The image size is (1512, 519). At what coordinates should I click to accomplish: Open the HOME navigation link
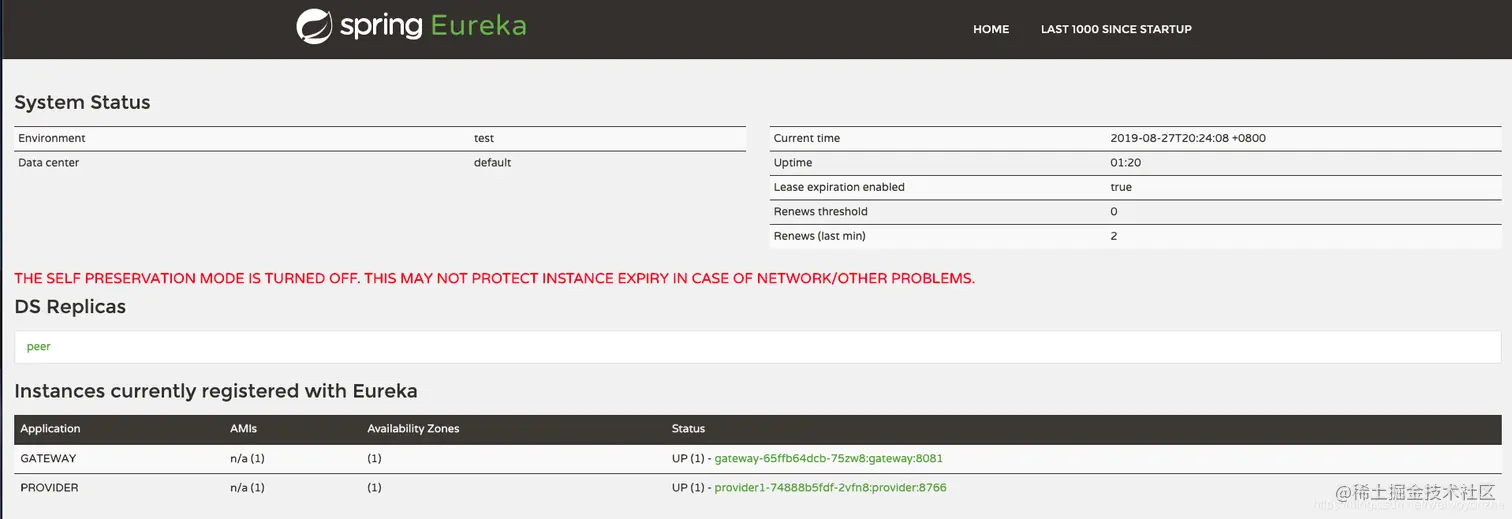tap(991, 29)
